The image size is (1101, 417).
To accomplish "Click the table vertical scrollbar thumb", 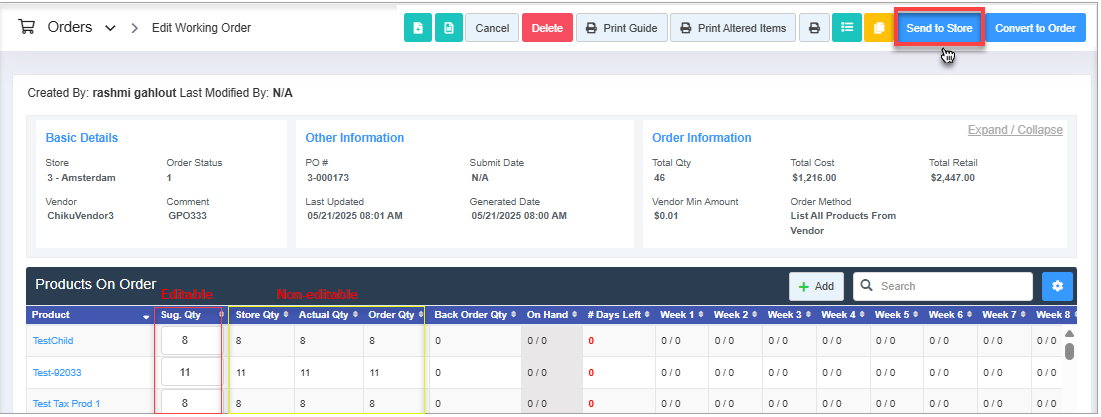I will [1069, 351].
